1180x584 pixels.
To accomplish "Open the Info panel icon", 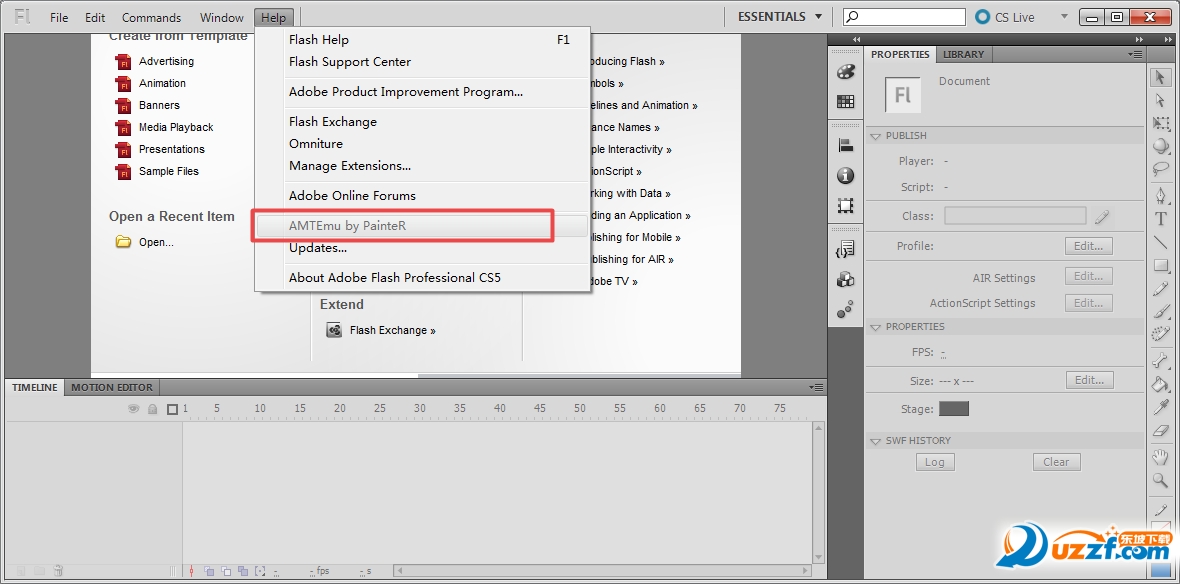I will (846, 175).
